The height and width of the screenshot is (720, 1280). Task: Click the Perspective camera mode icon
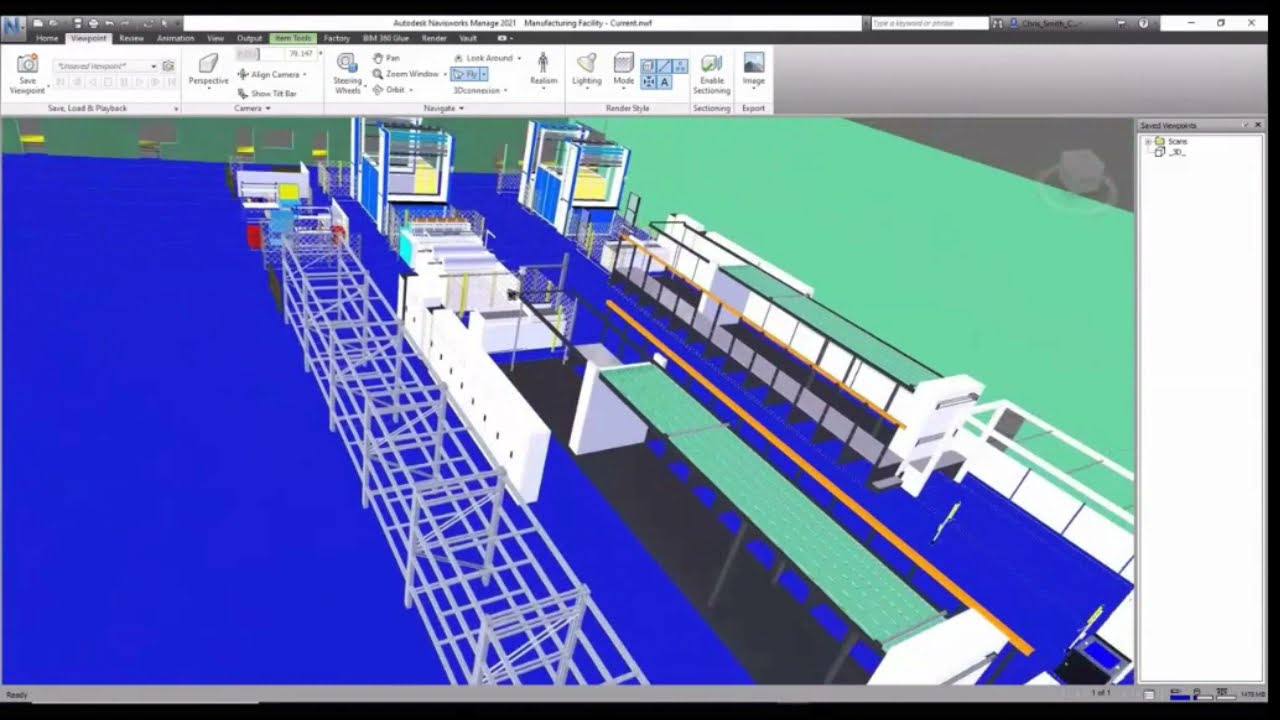pyautogui.click(x=208, y=63)
